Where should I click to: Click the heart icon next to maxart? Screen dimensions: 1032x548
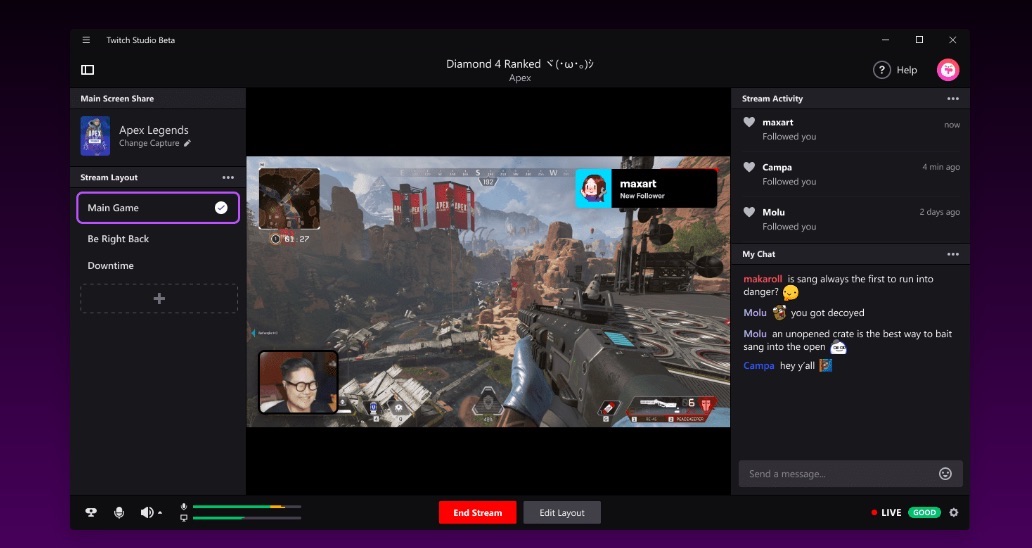click(x=749, y=122)
